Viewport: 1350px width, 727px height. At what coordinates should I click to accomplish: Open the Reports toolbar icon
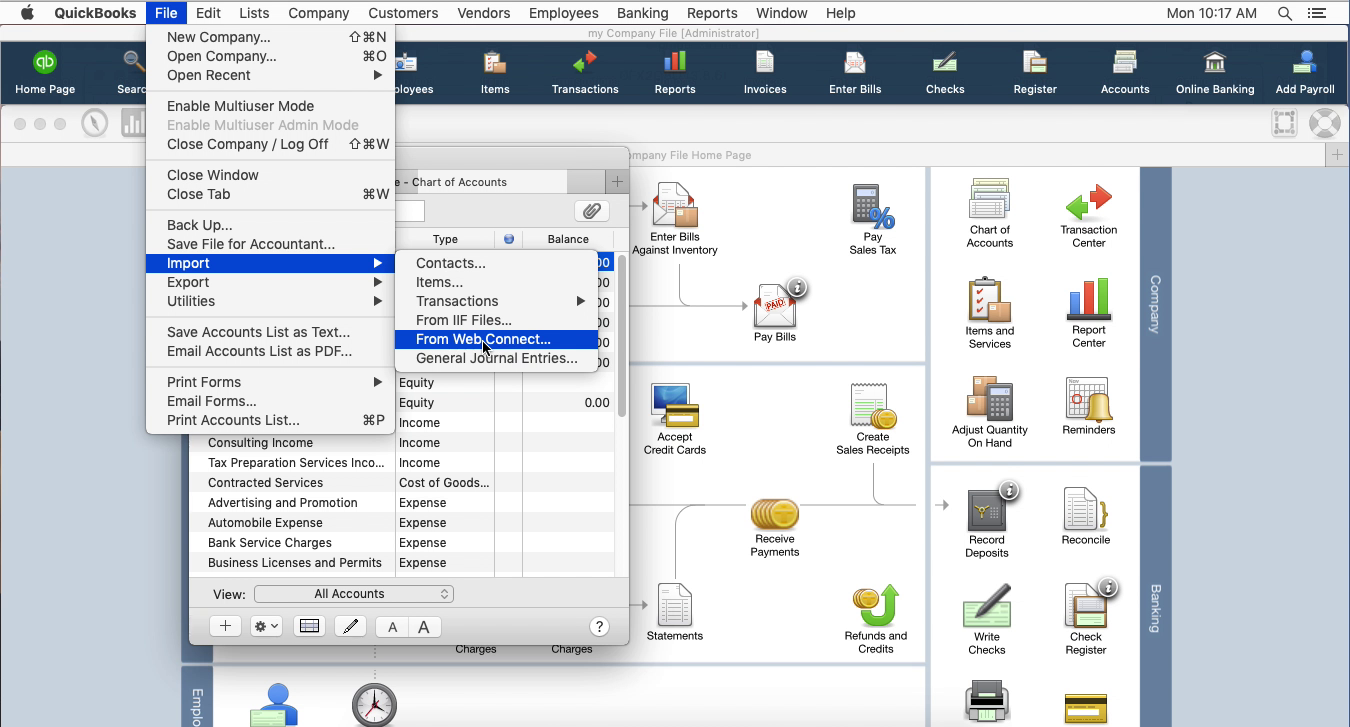[x=675, y=73]
